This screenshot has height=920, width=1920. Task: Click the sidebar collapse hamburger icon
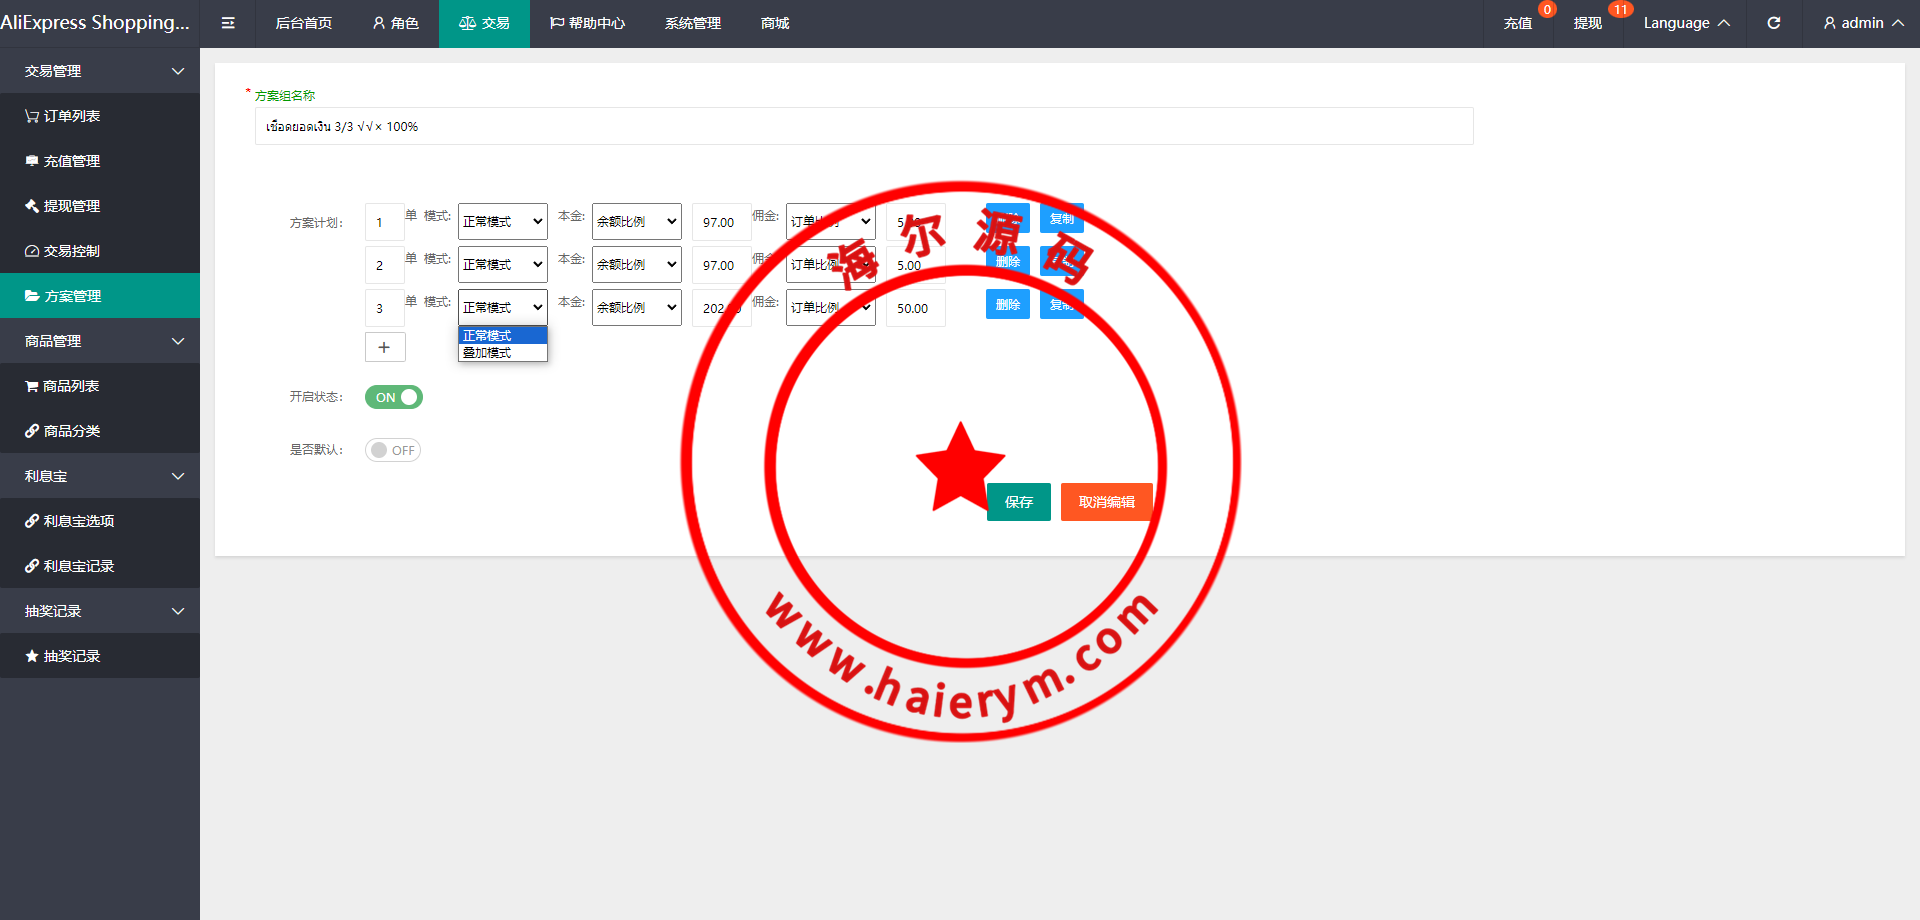tap(228, 23)
